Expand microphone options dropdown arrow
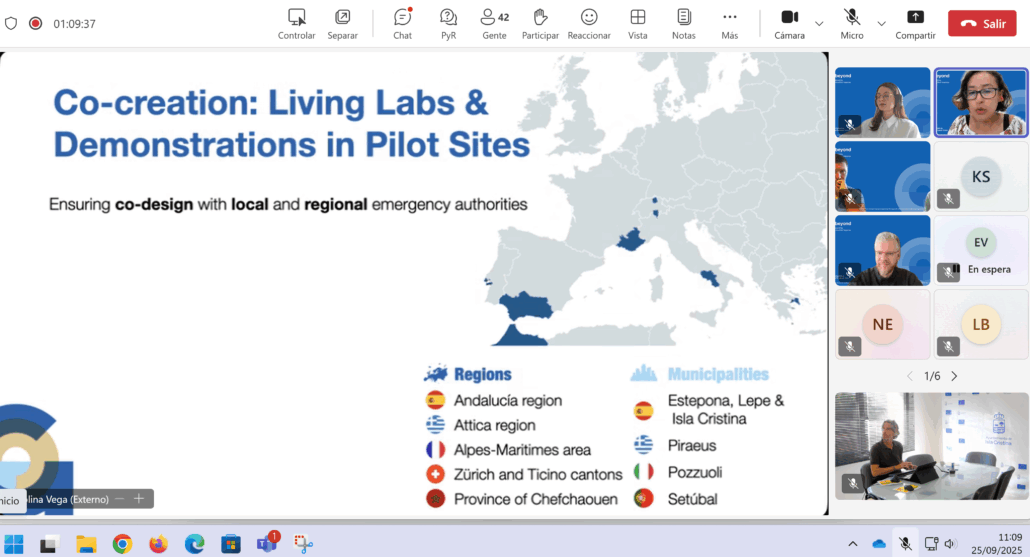Viewport: 1030px width, 557px height. click(881, 23)
